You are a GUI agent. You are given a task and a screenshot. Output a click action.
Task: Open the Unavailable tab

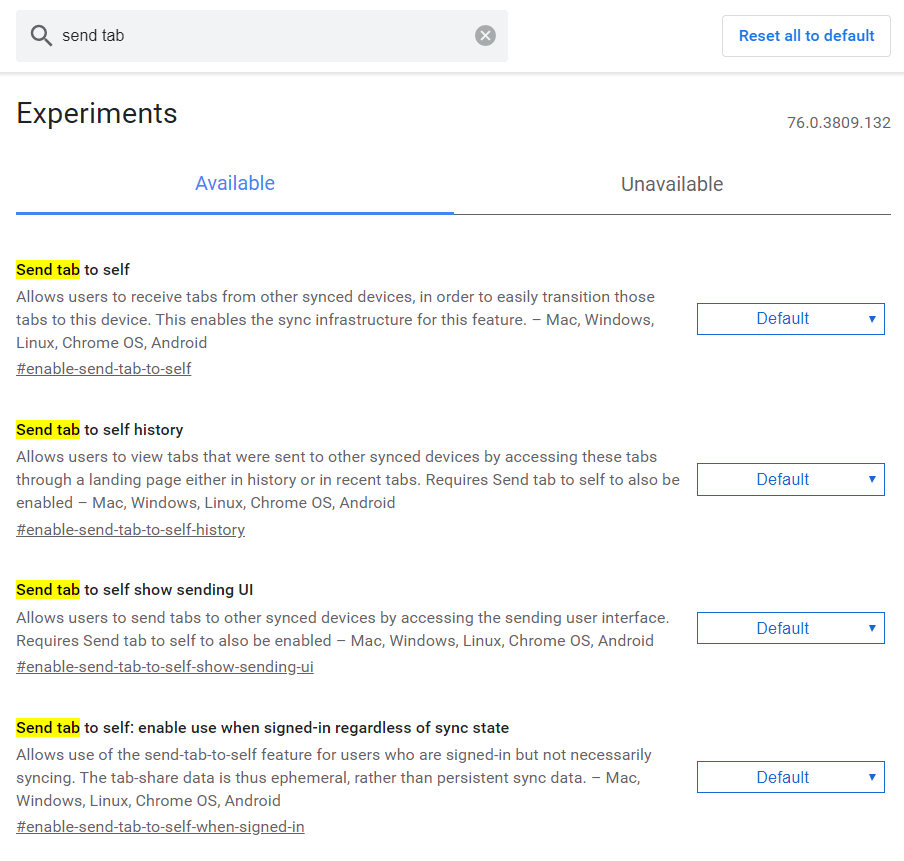(x=672, y=184)
